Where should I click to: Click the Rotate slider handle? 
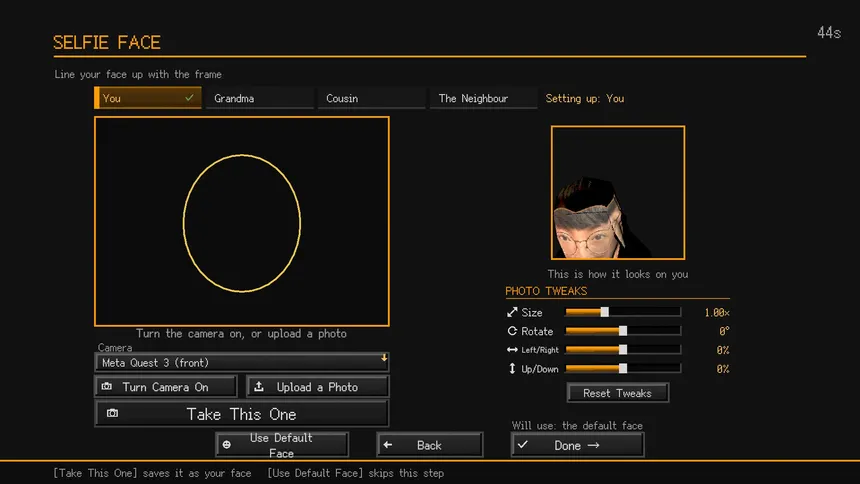tap(623, 331)
